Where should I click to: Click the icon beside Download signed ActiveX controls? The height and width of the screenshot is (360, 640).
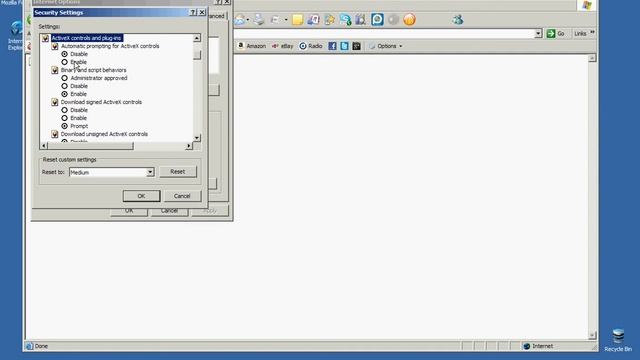(55, 102)
